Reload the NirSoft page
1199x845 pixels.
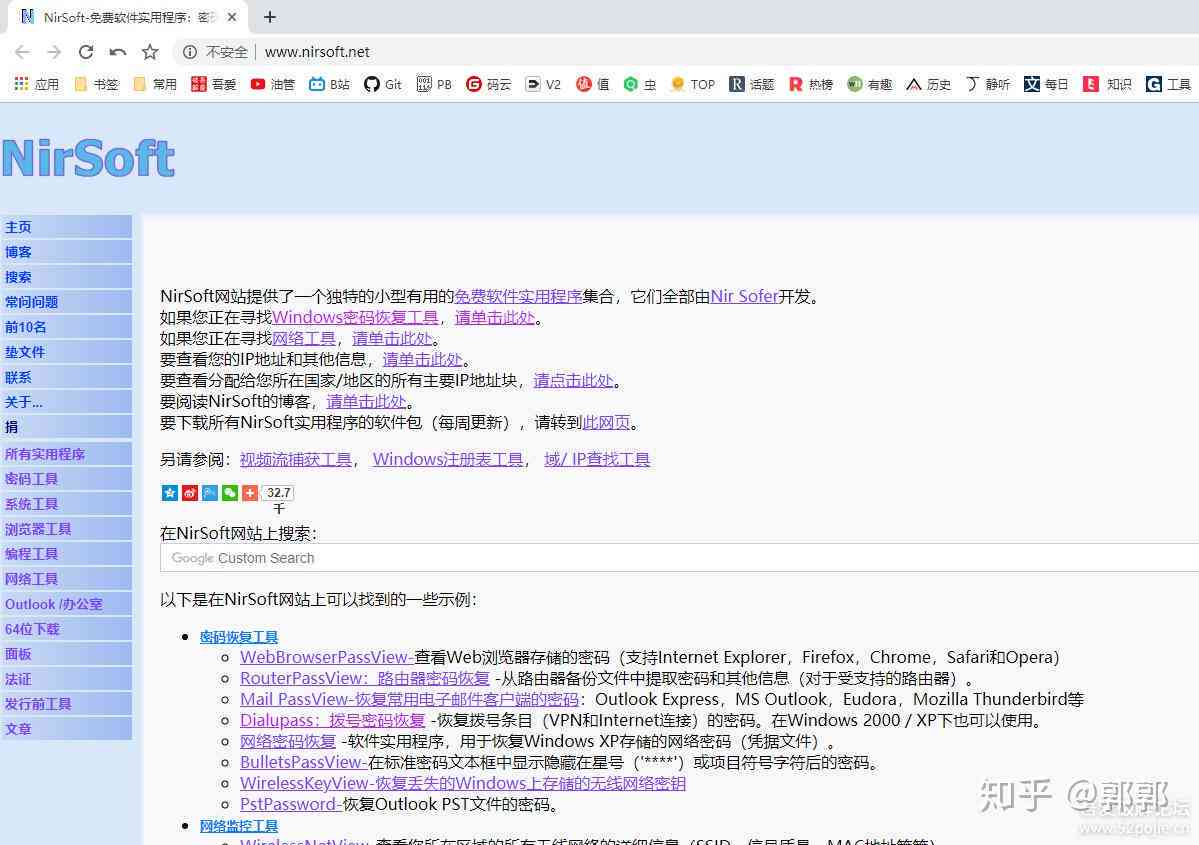click(x=86, y=52)
